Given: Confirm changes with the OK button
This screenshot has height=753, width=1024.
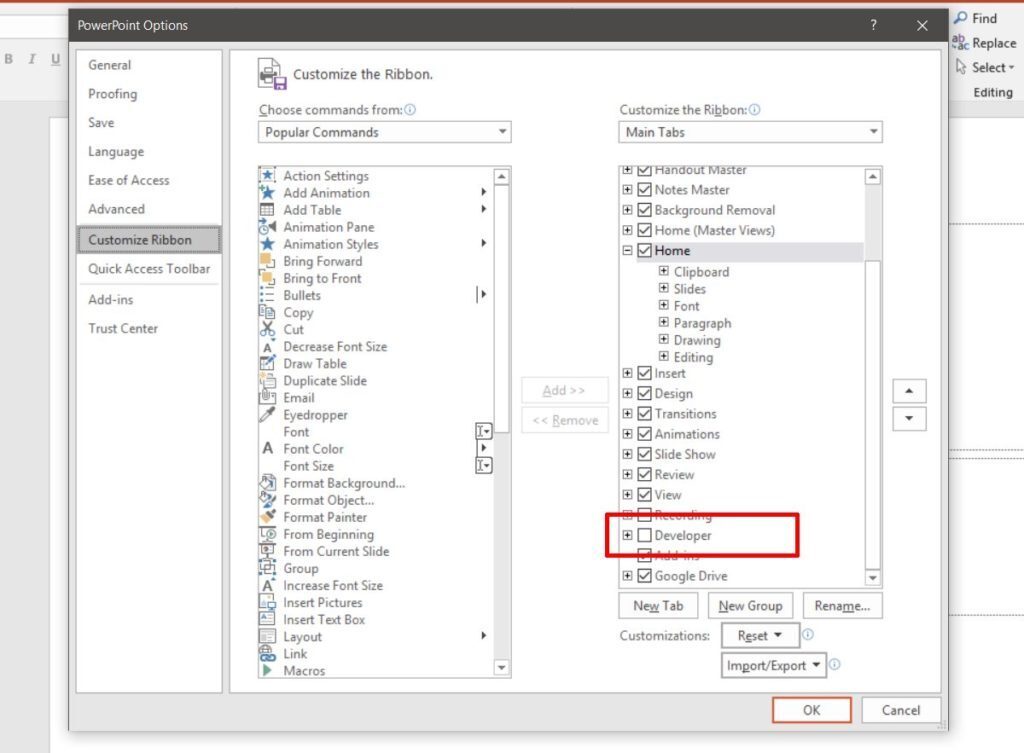Looking at the screenshot, I should click(x=811, y=710).
